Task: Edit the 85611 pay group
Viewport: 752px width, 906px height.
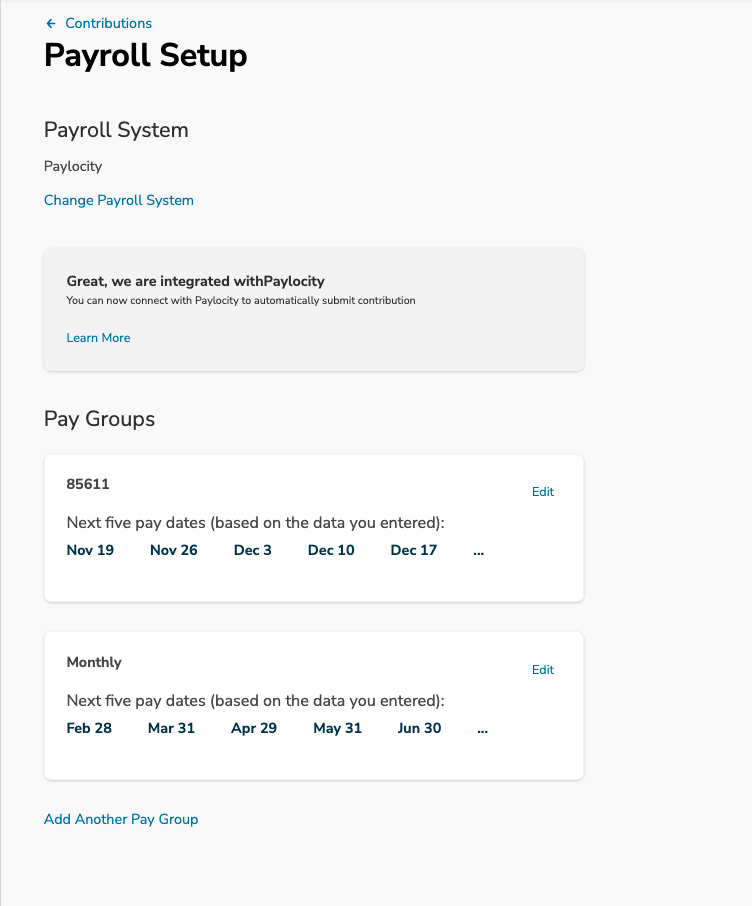Action: tap(543, 492)
